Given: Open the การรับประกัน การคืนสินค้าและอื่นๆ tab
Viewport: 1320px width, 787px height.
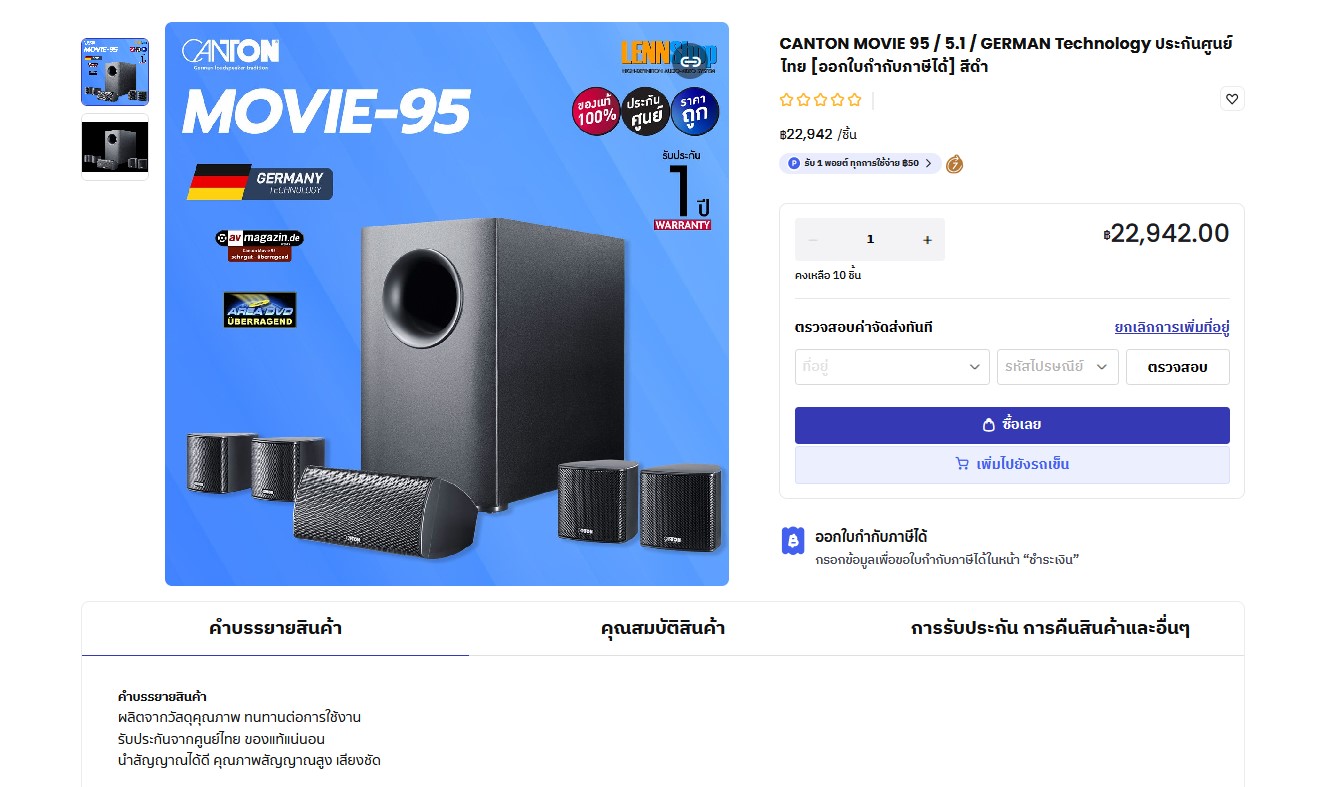Looking at the screenshot, I should pyautogui.click(x=1050, y=629).
